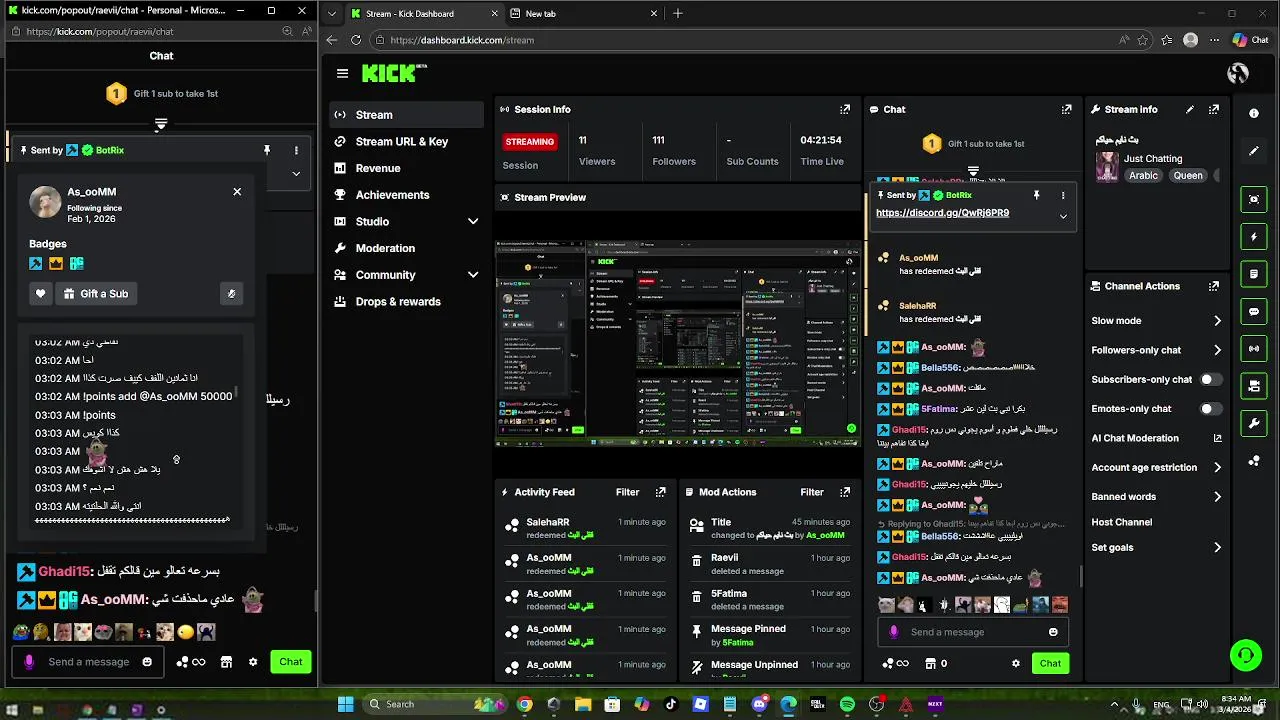This screenshot has width=1280, height=720.
Task: Open Spotify from the taskbar
Action: (x=847, y=704)
